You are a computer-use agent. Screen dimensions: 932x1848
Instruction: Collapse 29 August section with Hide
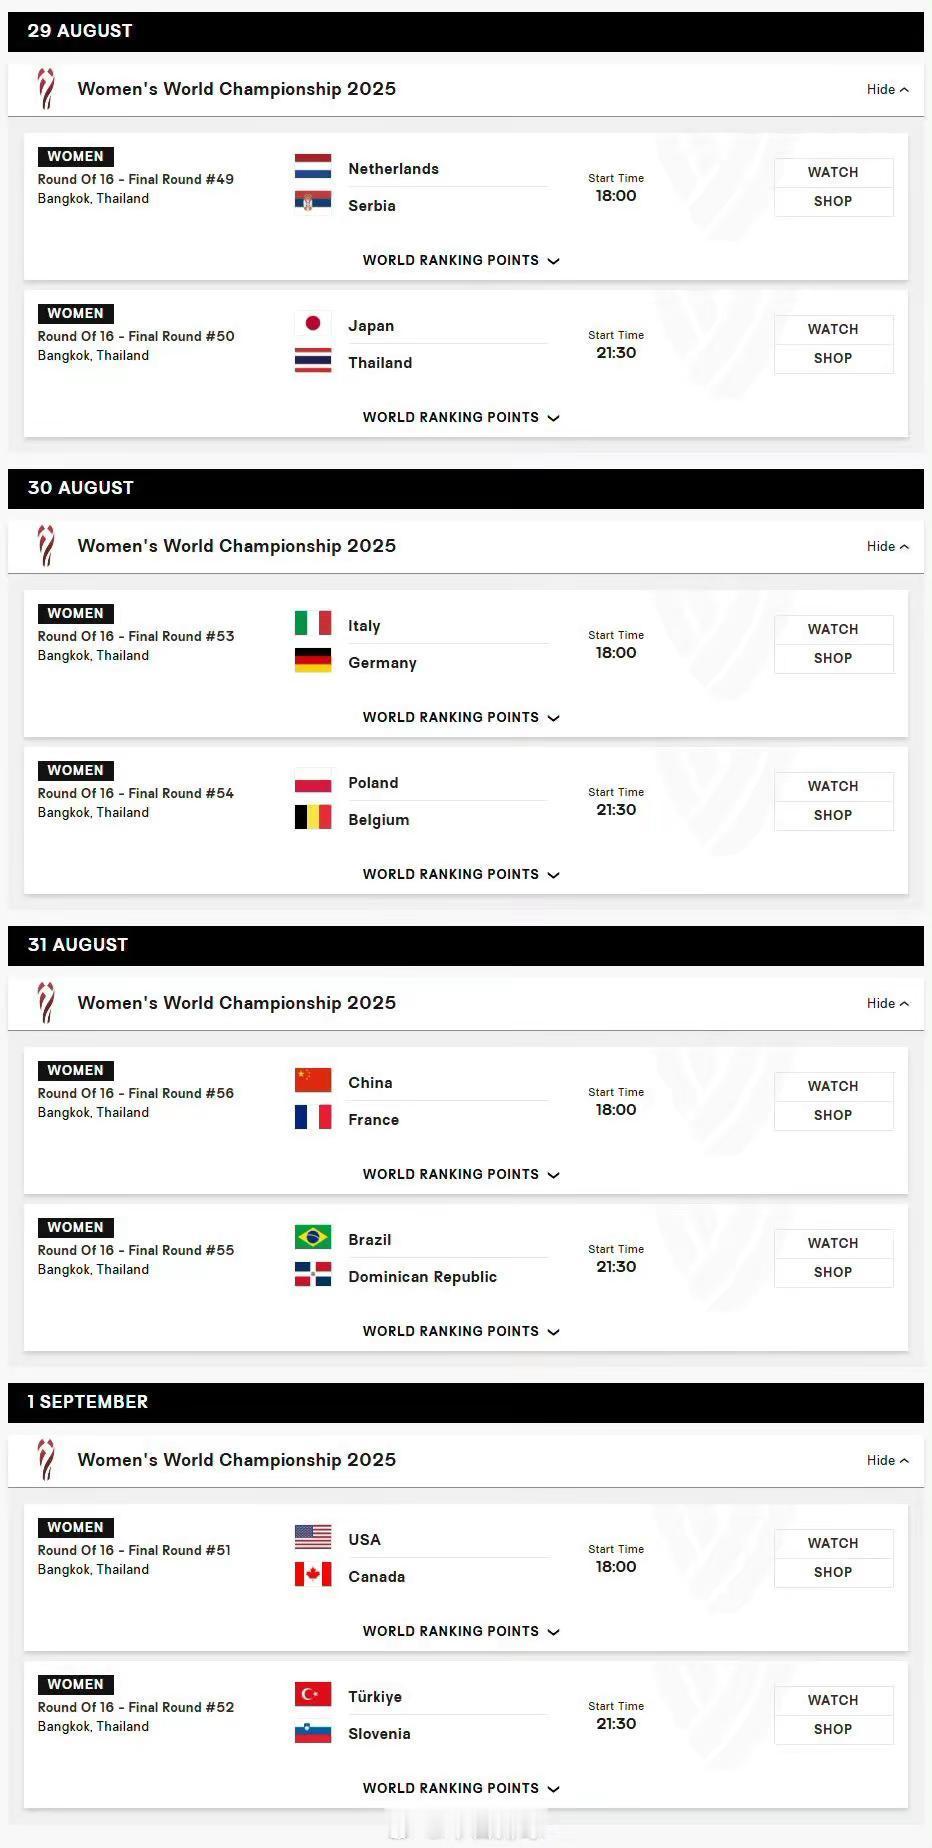click(x=888, y=89)
